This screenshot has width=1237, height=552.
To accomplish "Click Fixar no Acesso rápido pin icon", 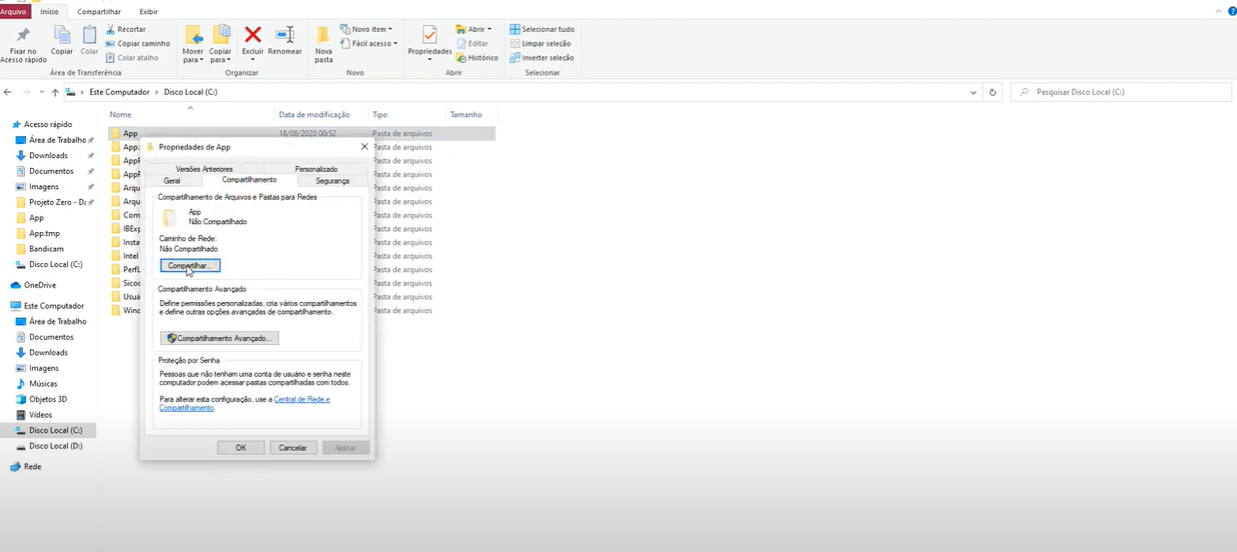I will [23, 36].
